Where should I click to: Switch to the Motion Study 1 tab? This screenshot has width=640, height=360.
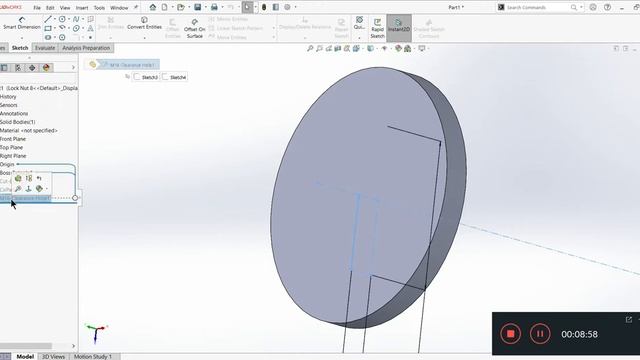pyautogui.click(x=93, y=356)
